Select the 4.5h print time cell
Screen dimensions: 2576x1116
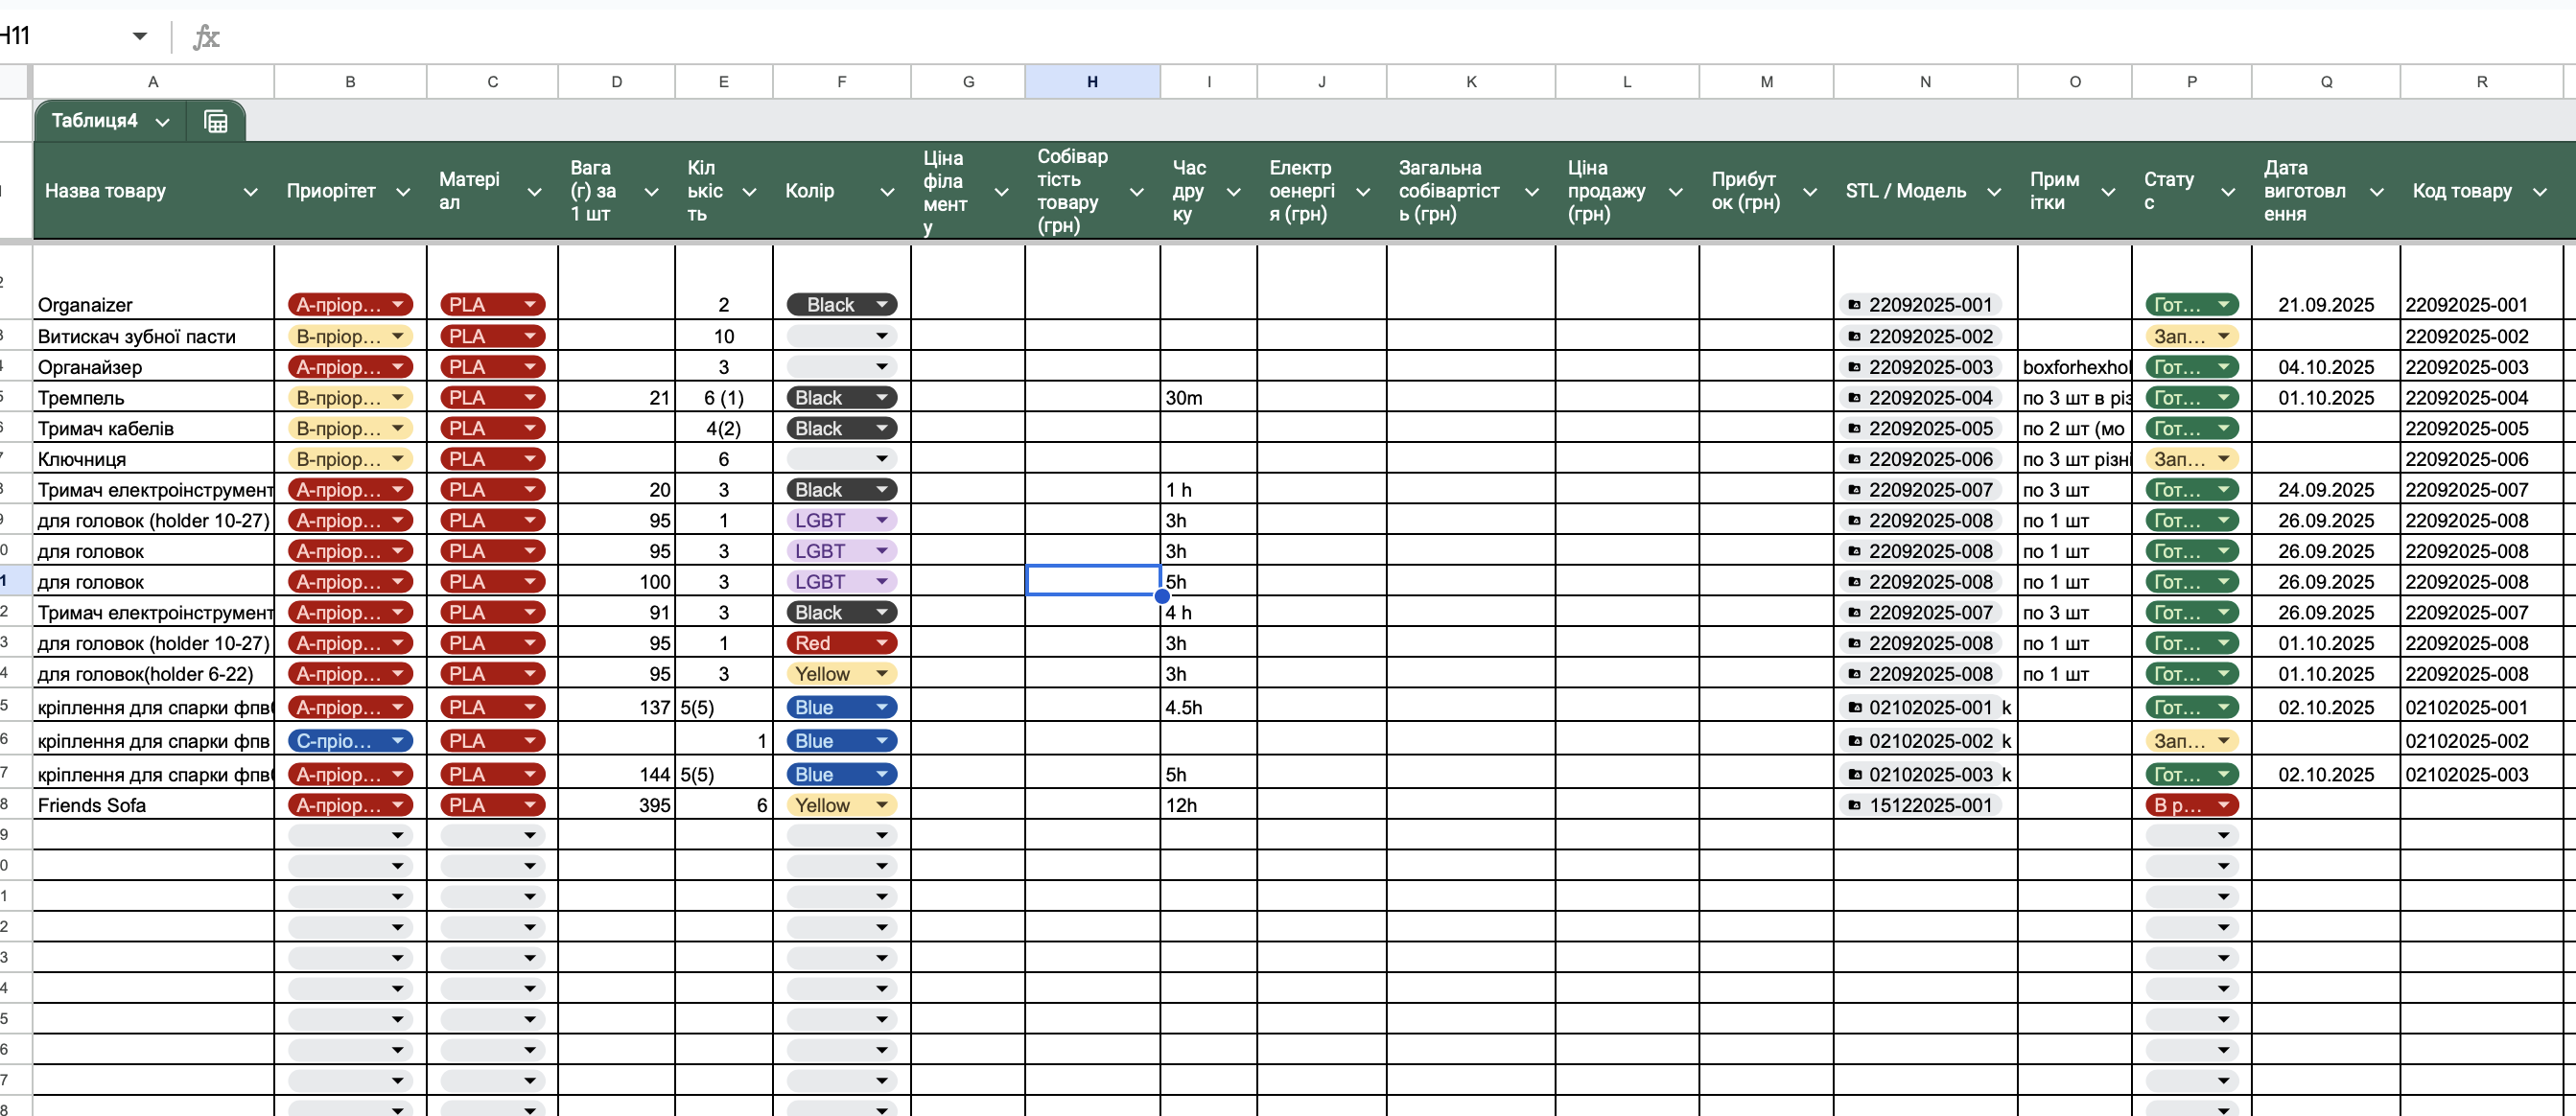(x=1208, y=707)
